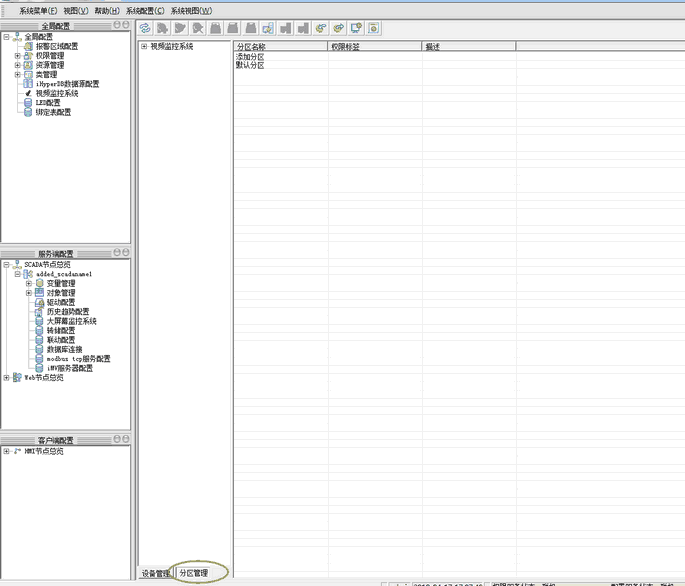Click the colored window-with-gear toolbar icon
Image resolution: width=685 pixels, height=586 pixels.
pyautogui.click(x=268, y=28)
